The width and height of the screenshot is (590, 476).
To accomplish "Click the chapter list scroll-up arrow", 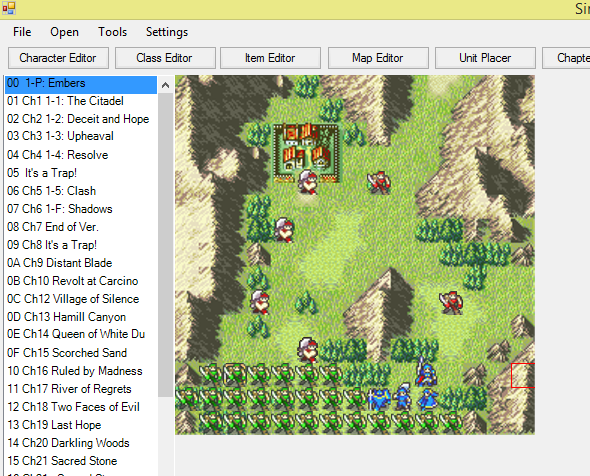I will [165, 85].
